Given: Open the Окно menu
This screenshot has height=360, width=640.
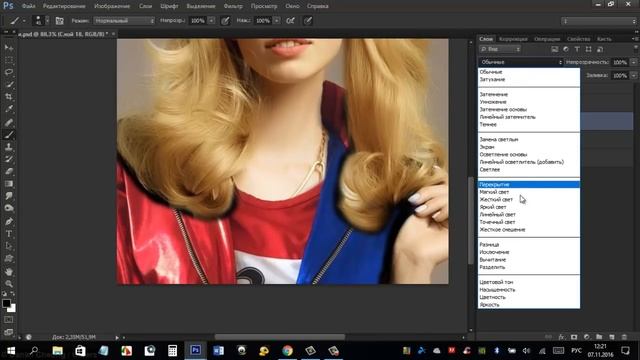Looking at the screenshot, I should pos(292,6).
